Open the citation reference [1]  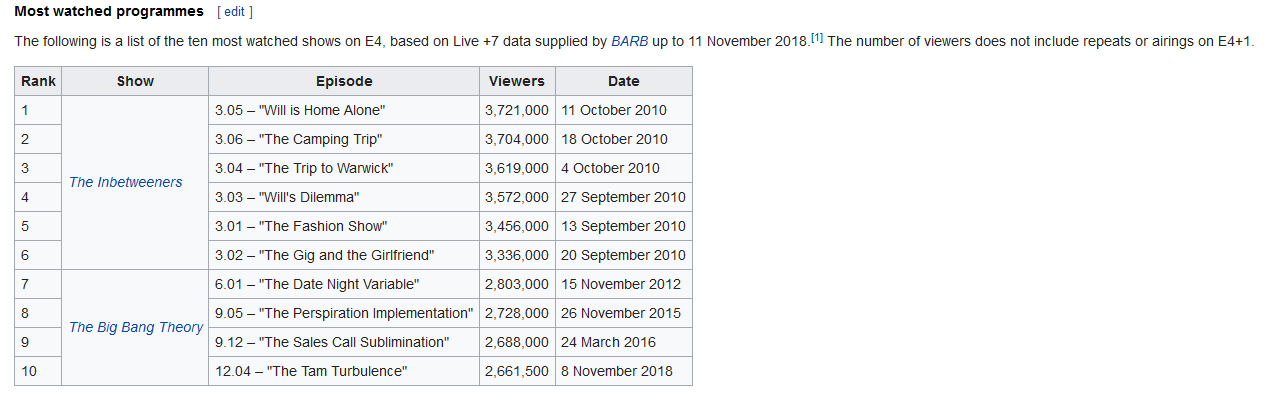click(x=817, y=38)
